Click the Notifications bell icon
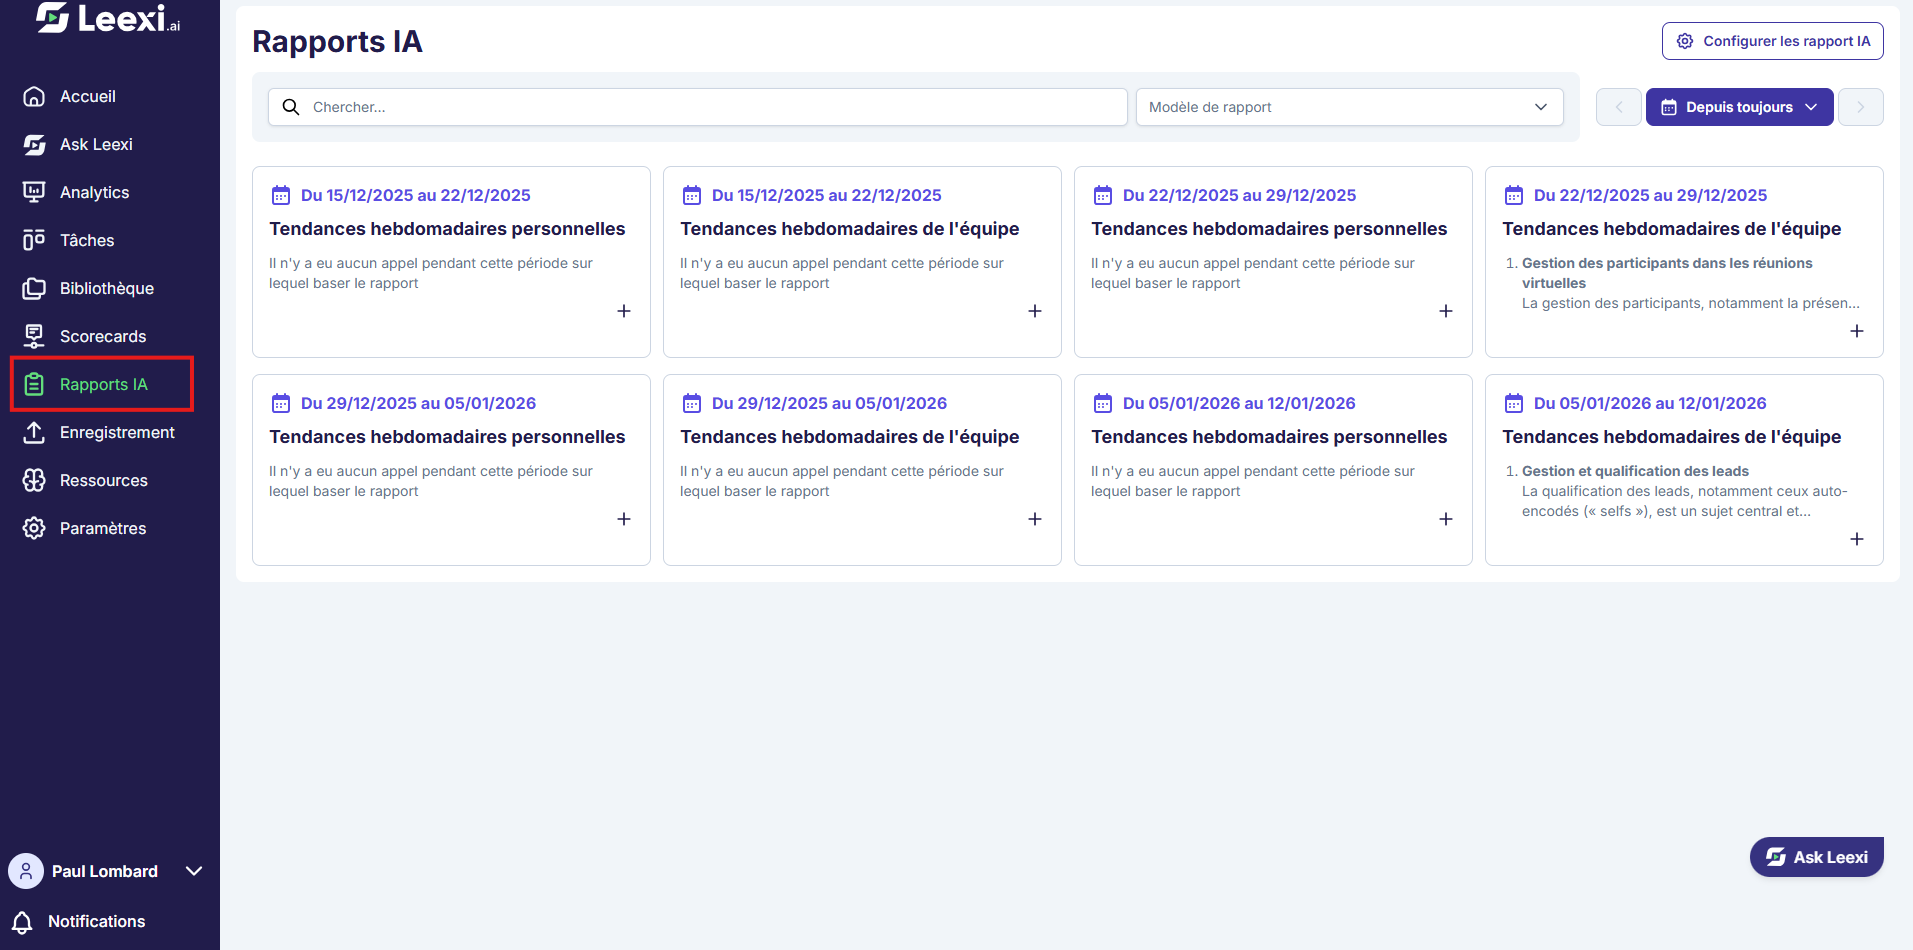Screen dimensions: 1913x950 (x=22, y=921)
